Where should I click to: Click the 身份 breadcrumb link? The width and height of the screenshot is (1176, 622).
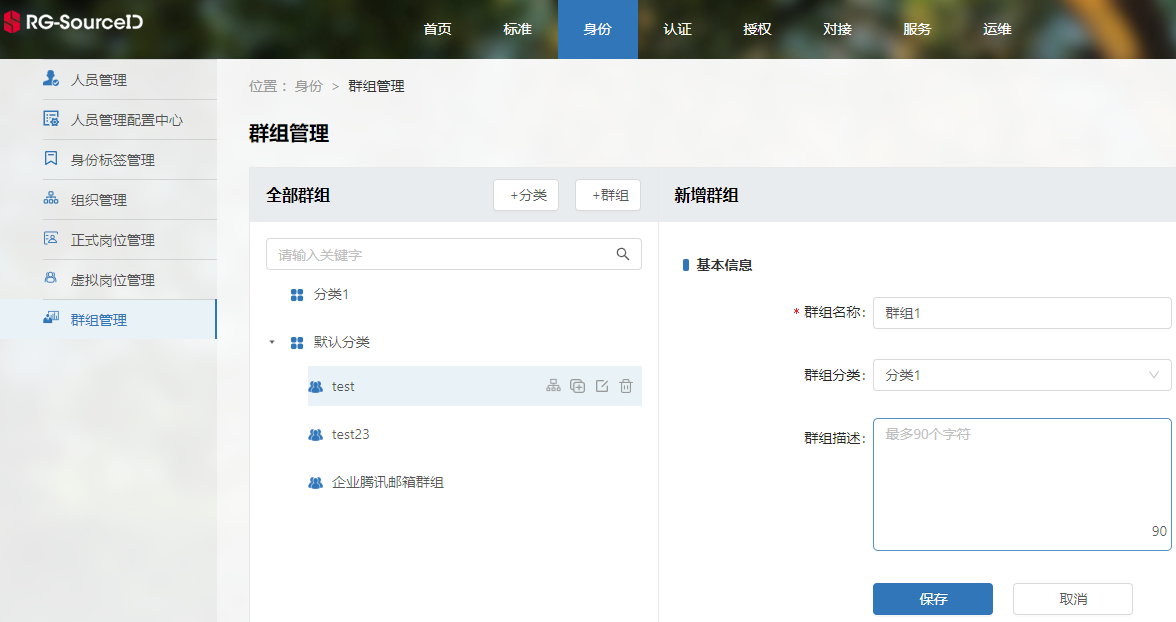point(308,86)
